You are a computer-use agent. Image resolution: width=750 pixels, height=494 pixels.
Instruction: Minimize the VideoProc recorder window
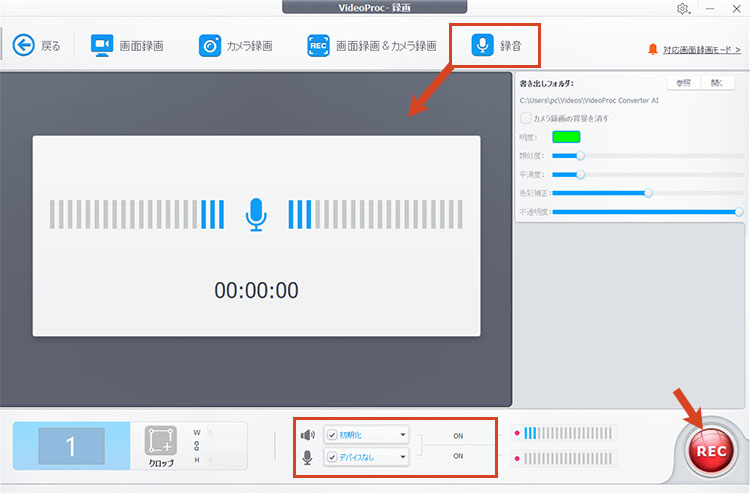(710, 9)
